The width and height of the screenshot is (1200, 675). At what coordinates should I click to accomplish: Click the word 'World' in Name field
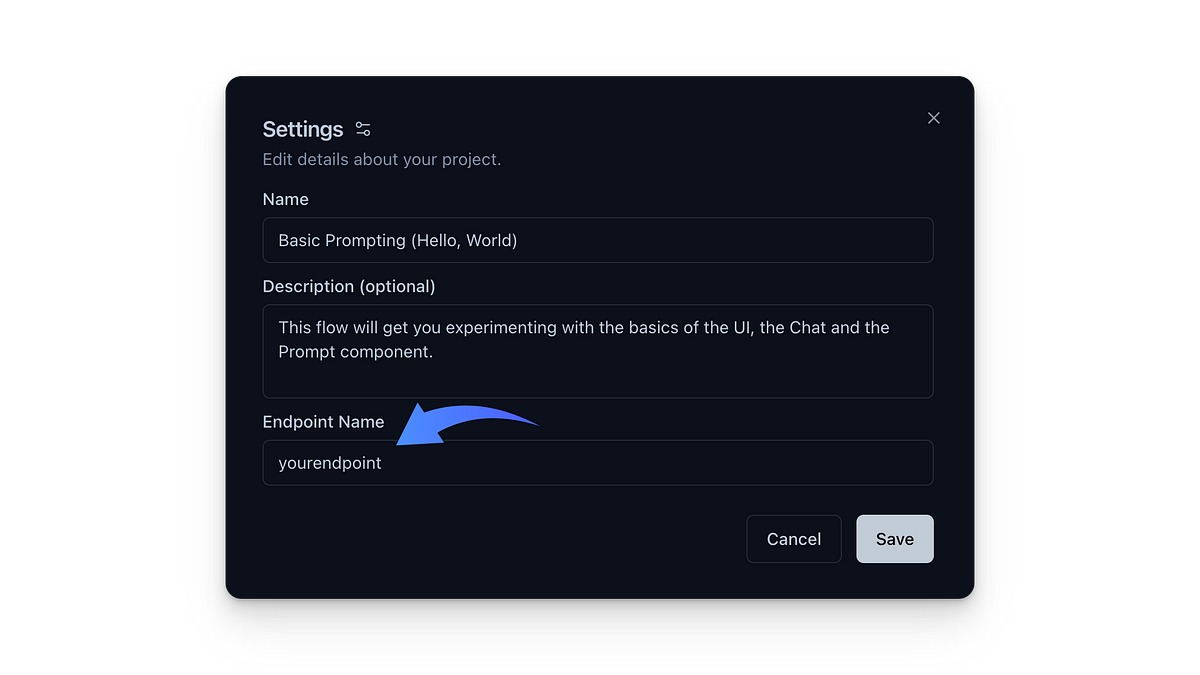click(x=489, y=240)
